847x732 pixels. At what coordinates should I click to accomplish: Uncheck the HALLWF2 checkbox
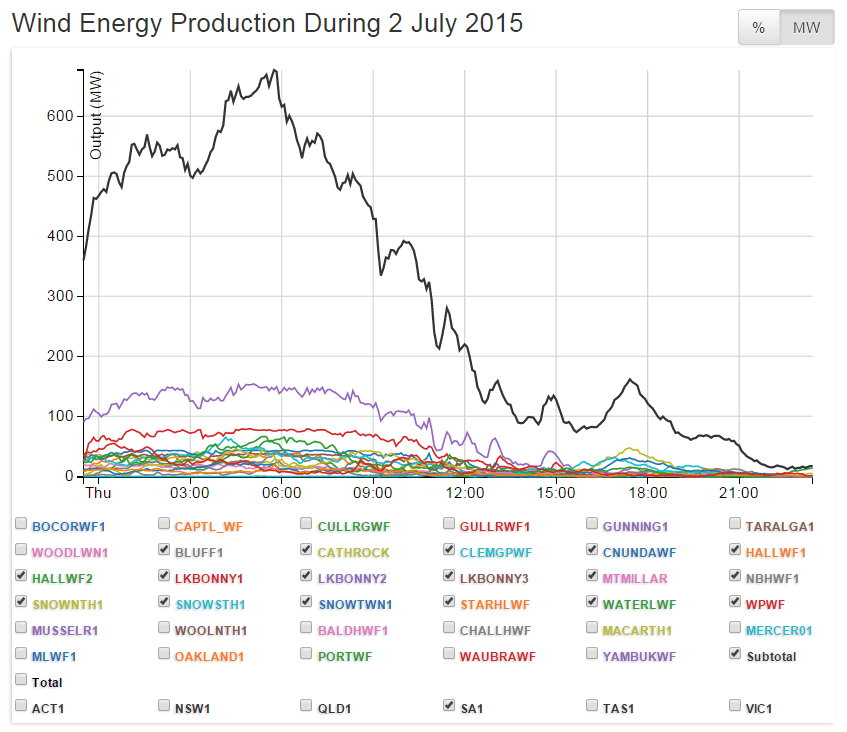tap(21, 576)
